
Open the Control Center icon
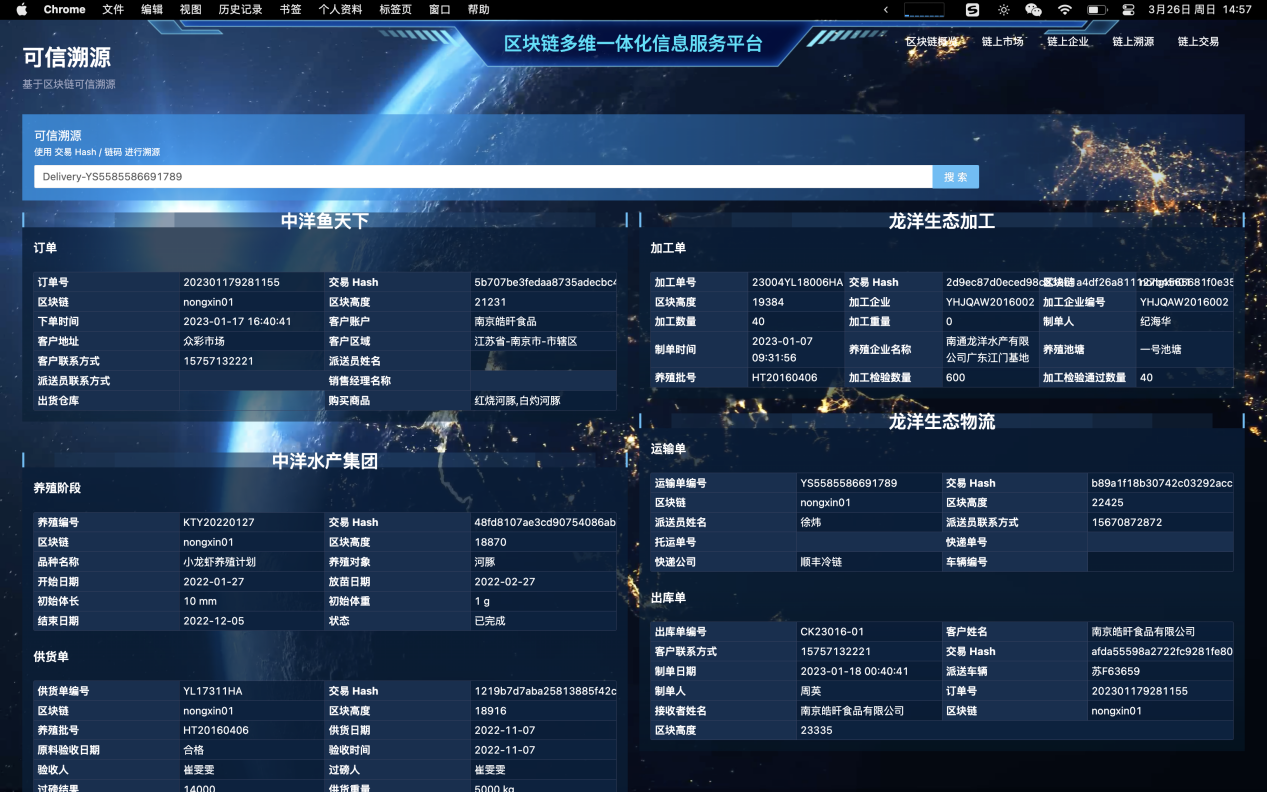(1128, 9)
